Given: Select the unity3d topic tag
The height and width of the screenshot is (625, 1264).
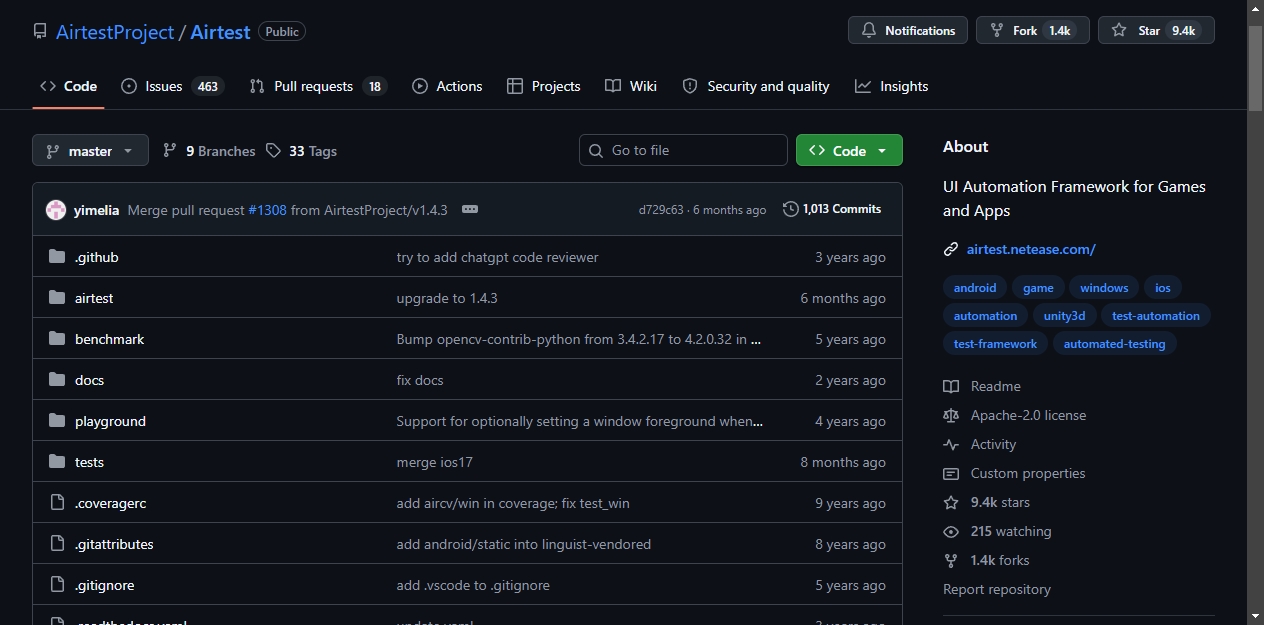Looking at the screenshot, I should [x=1064, y=316].
